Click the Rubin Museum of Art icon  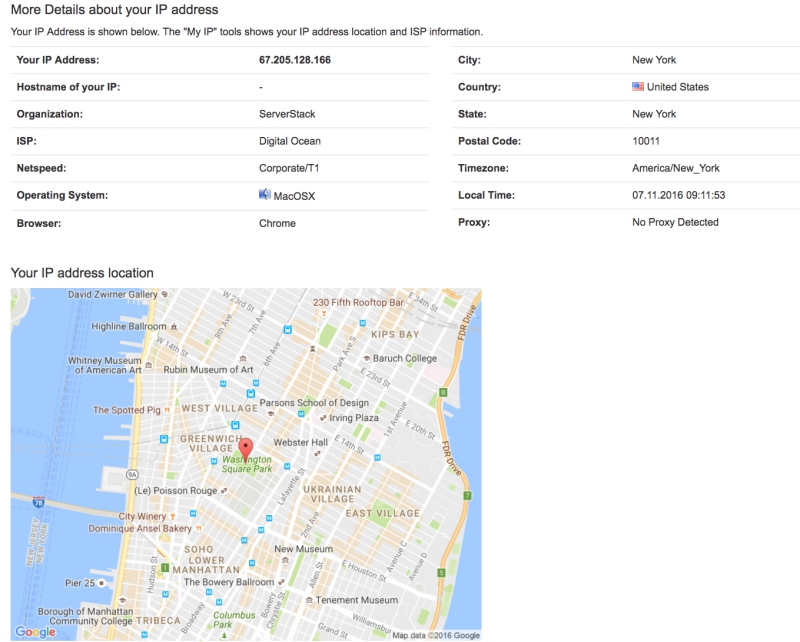(x=243, y=359)
